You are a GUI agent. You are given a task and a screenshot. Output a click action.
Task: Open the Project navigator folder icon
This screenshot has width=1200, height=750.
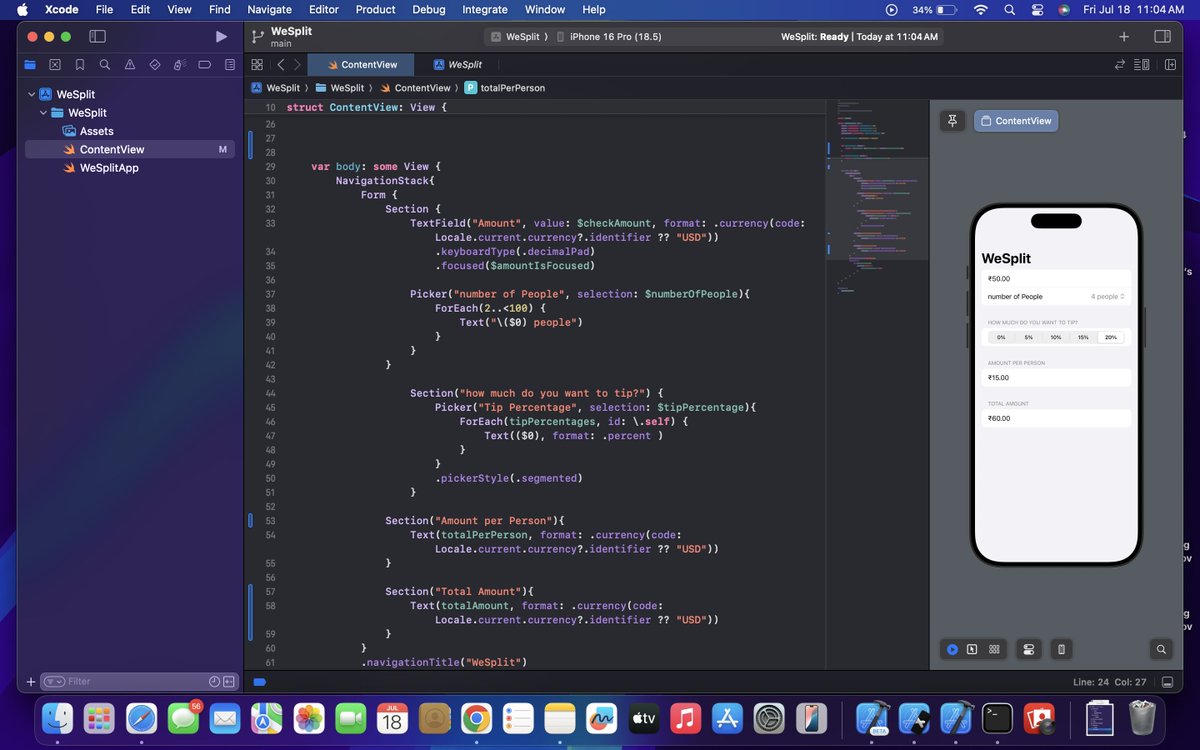(x=30, y=65)
